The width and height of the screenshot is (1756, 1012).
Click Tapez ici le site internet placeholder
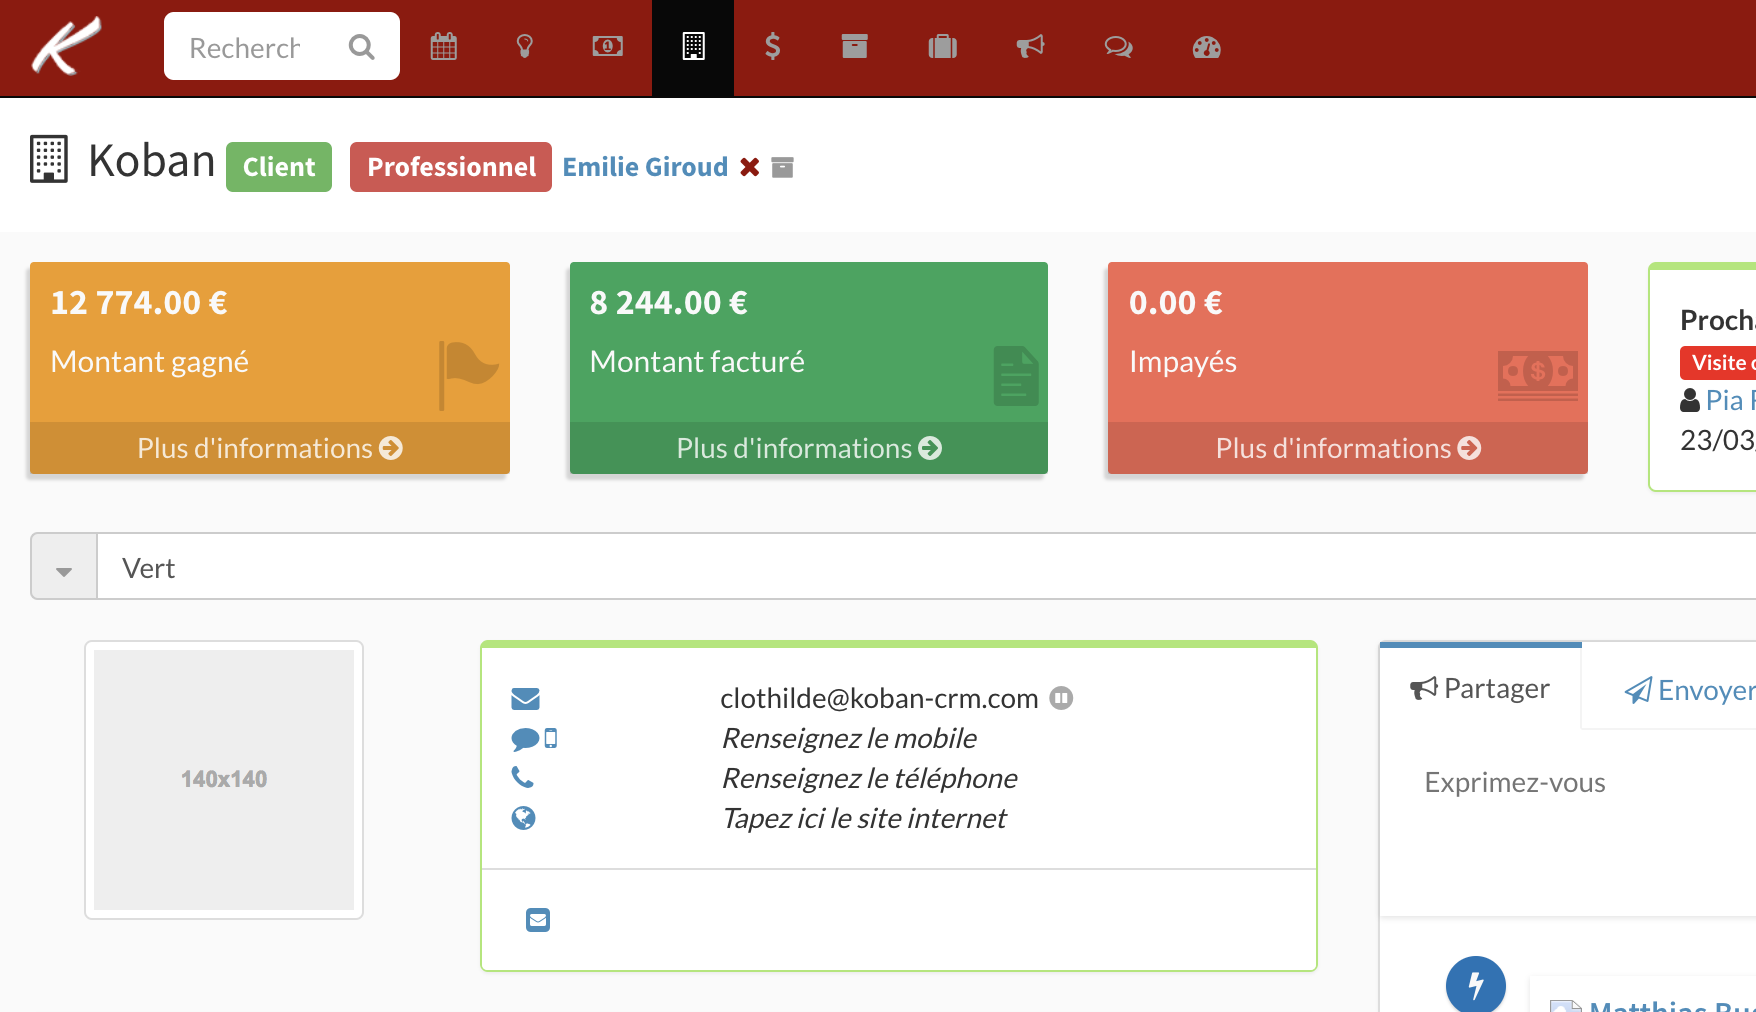(x=864, y=818)
